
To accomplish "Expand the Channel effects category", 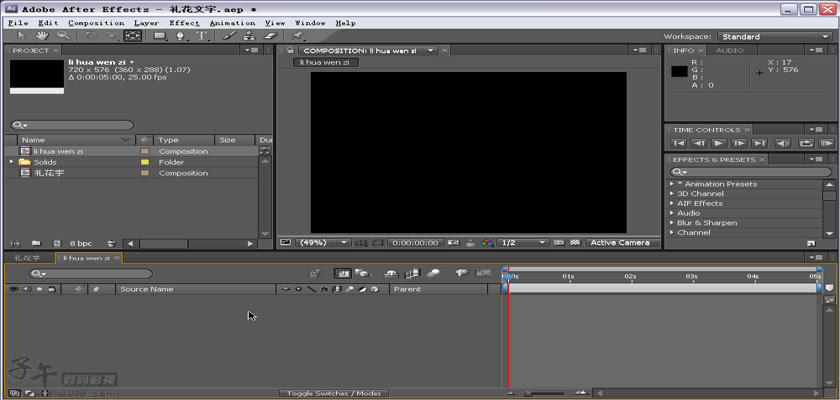I will tap(672, 232).
